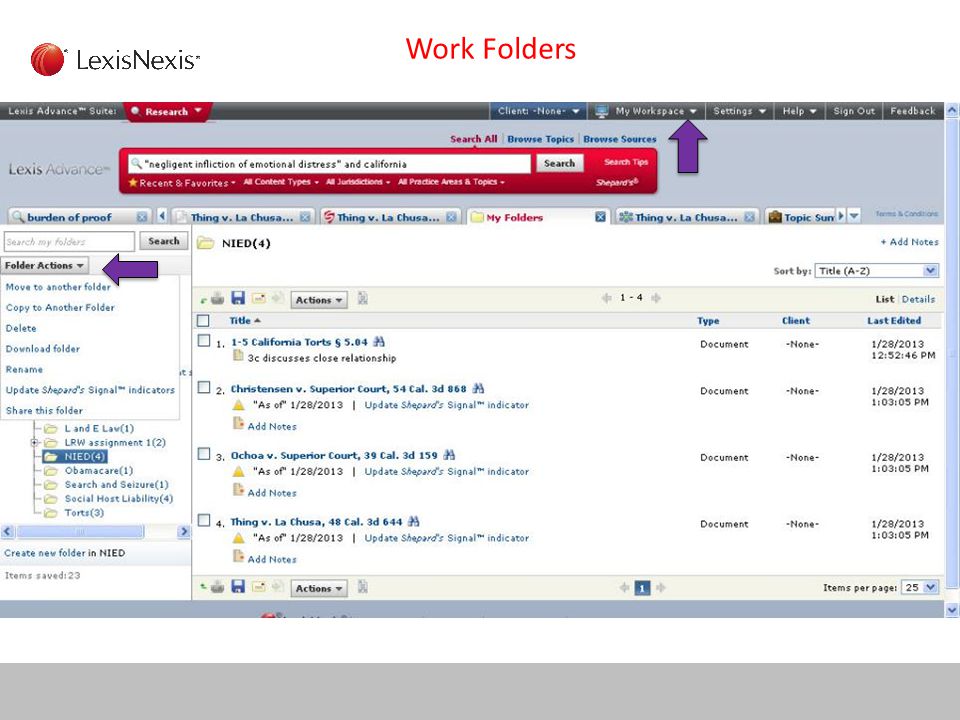Check the box for Ochoa v. Superior Court
This screenshot has width=960, height=720.
click(204, 454)
